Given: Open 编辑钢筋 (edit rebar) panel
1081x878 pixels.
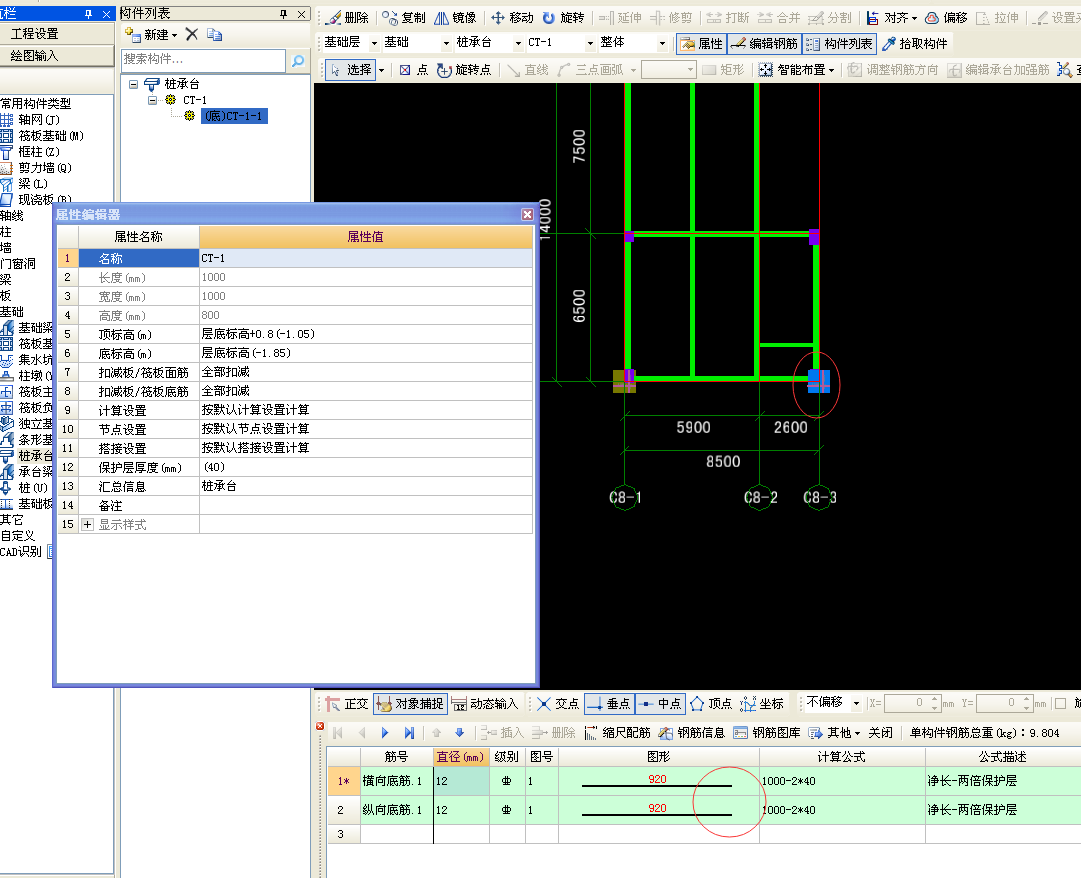Looking at the screenshot, I should point(764,43).
